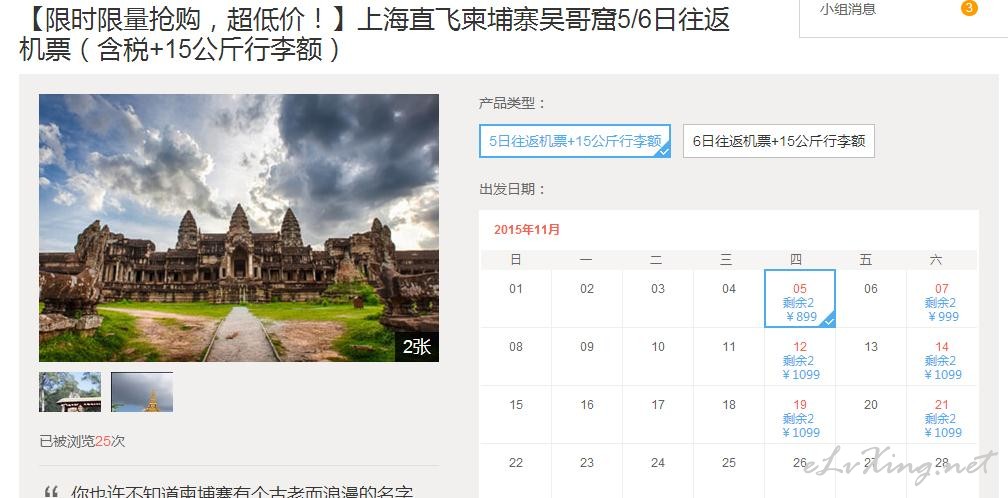Choose departure date 19 priced ¥1099

800,415
